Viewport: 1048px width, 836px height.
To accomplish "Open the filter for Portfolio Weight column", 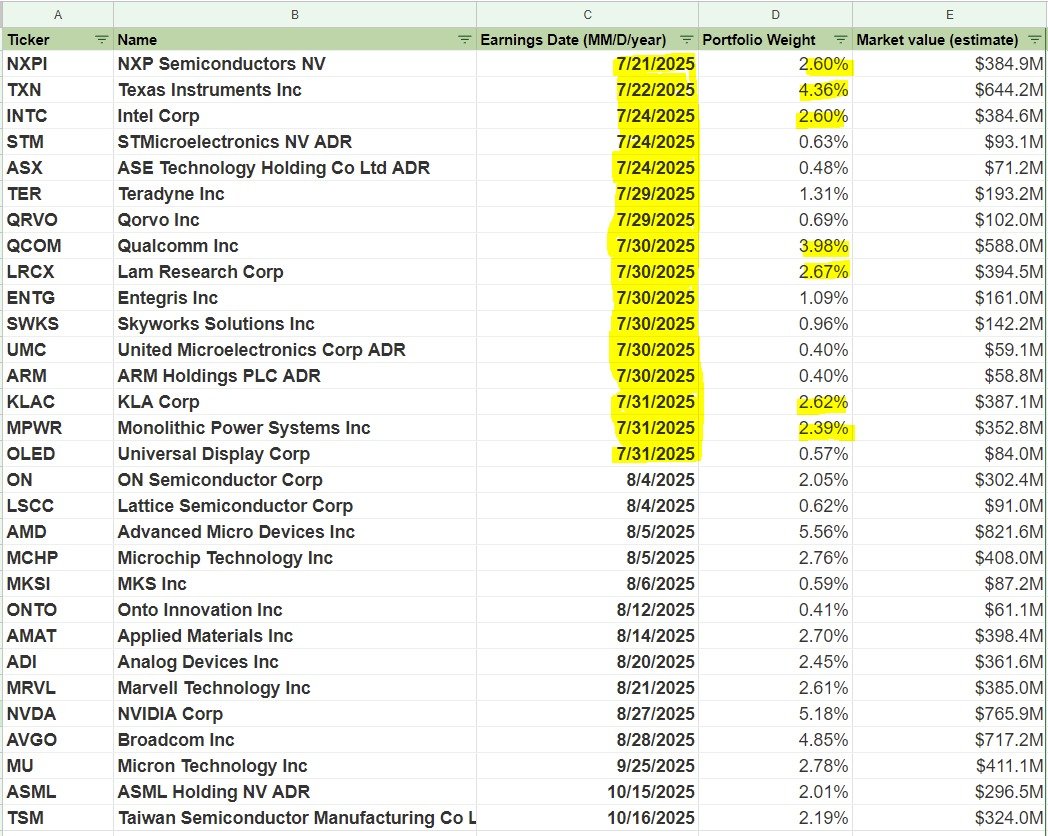I will (841, 39).
